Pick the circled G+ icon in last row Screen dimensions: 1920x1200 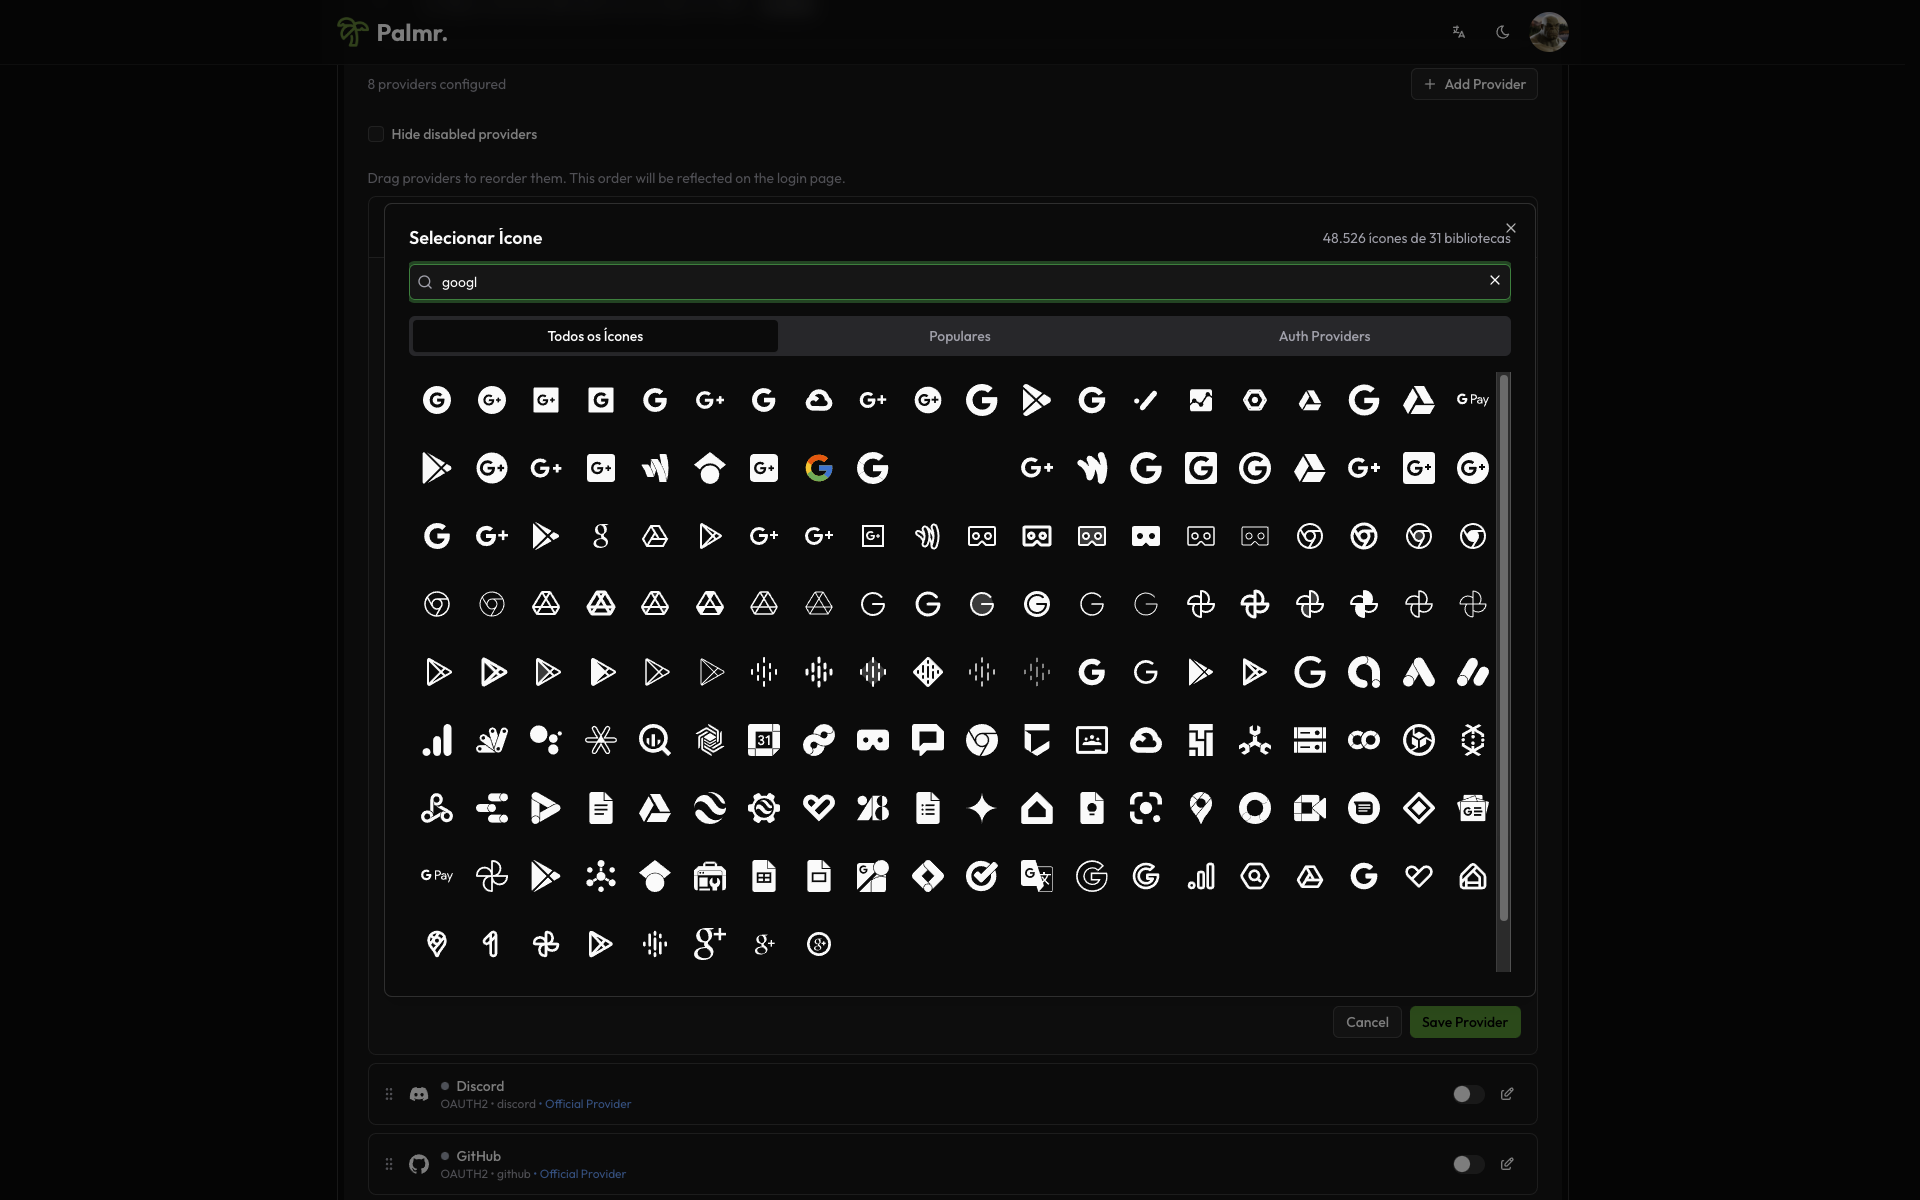[818, 944]
